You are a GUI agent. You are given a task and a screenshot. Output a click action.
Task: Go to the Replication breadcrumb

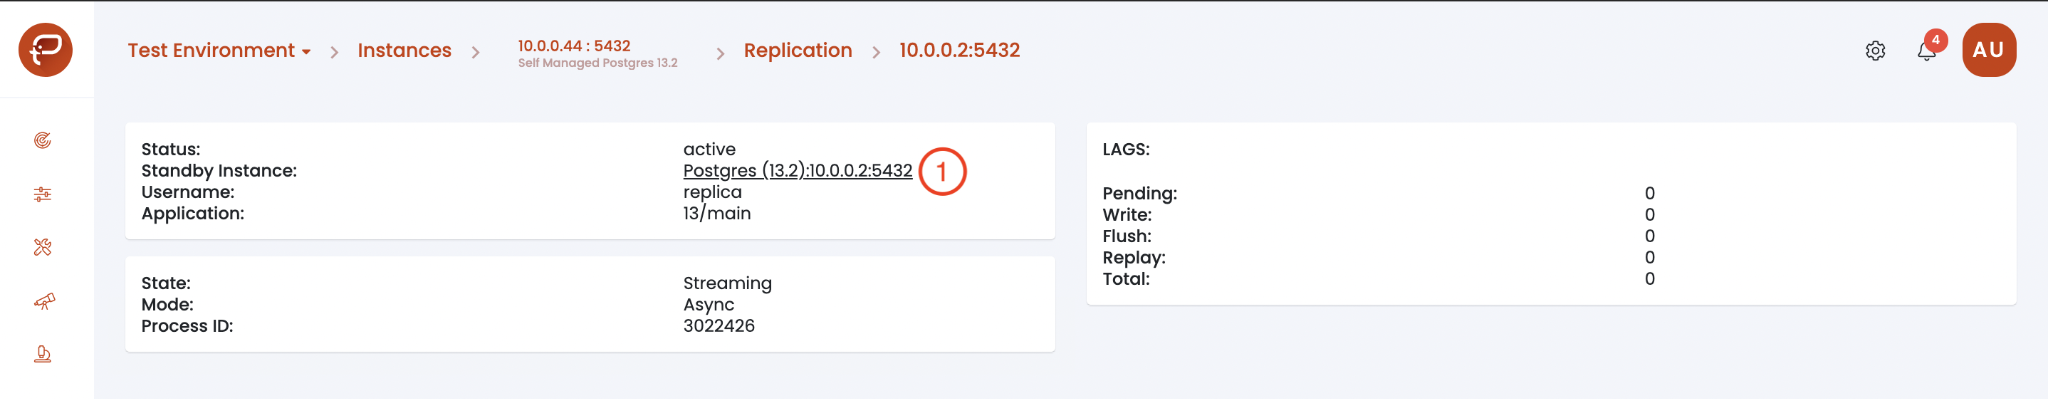point(798,50)
